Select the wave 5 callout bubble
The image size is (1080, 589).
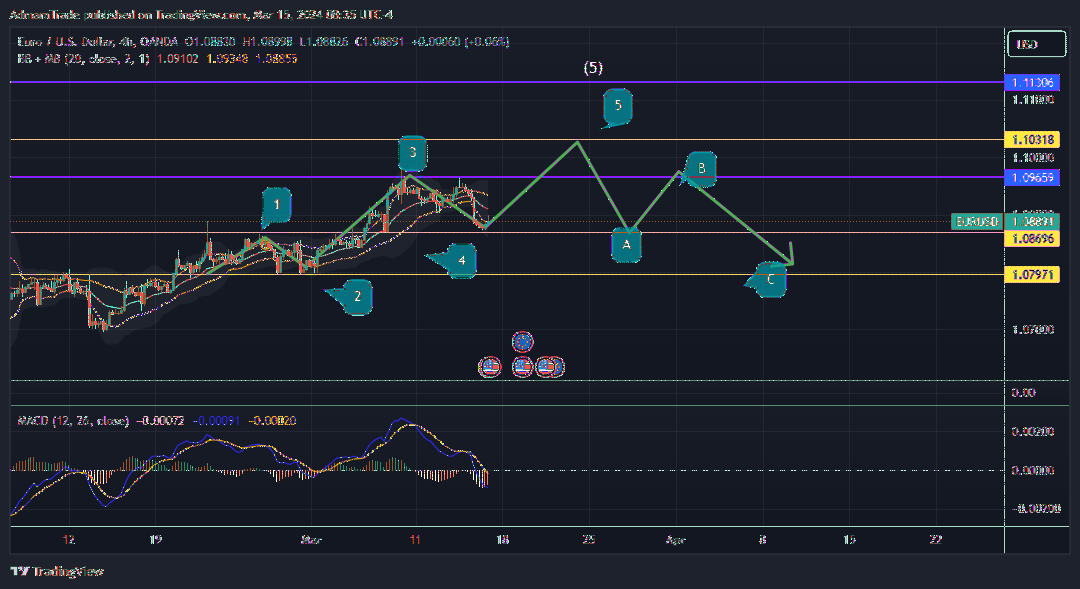(618, 107)
